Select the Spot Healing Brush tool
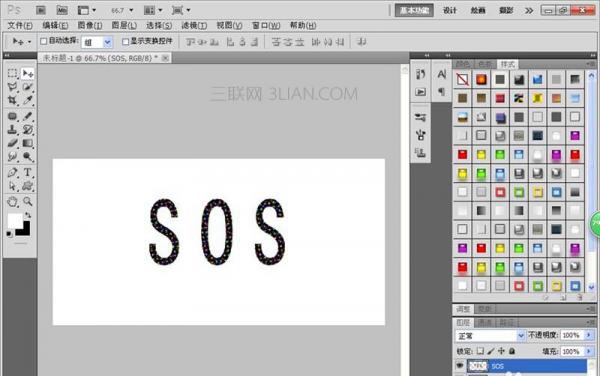 coord(12,116)
